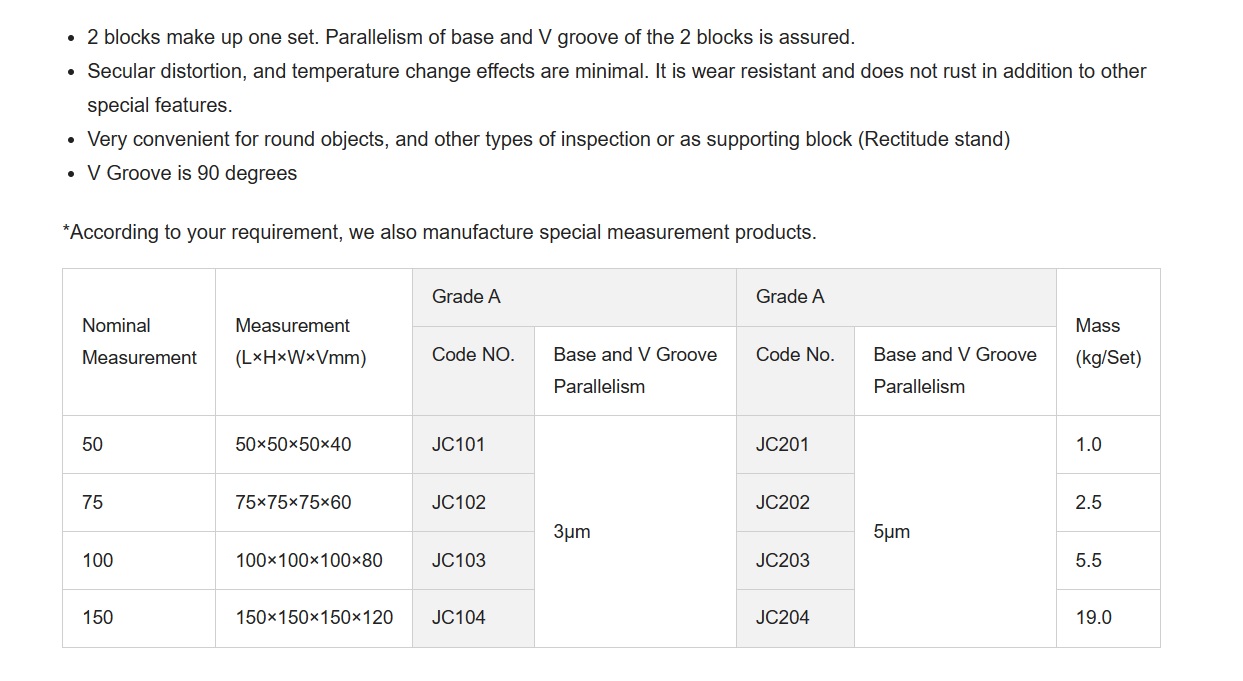Click the V Groove is 90 degrees bullet

(192, 173)
